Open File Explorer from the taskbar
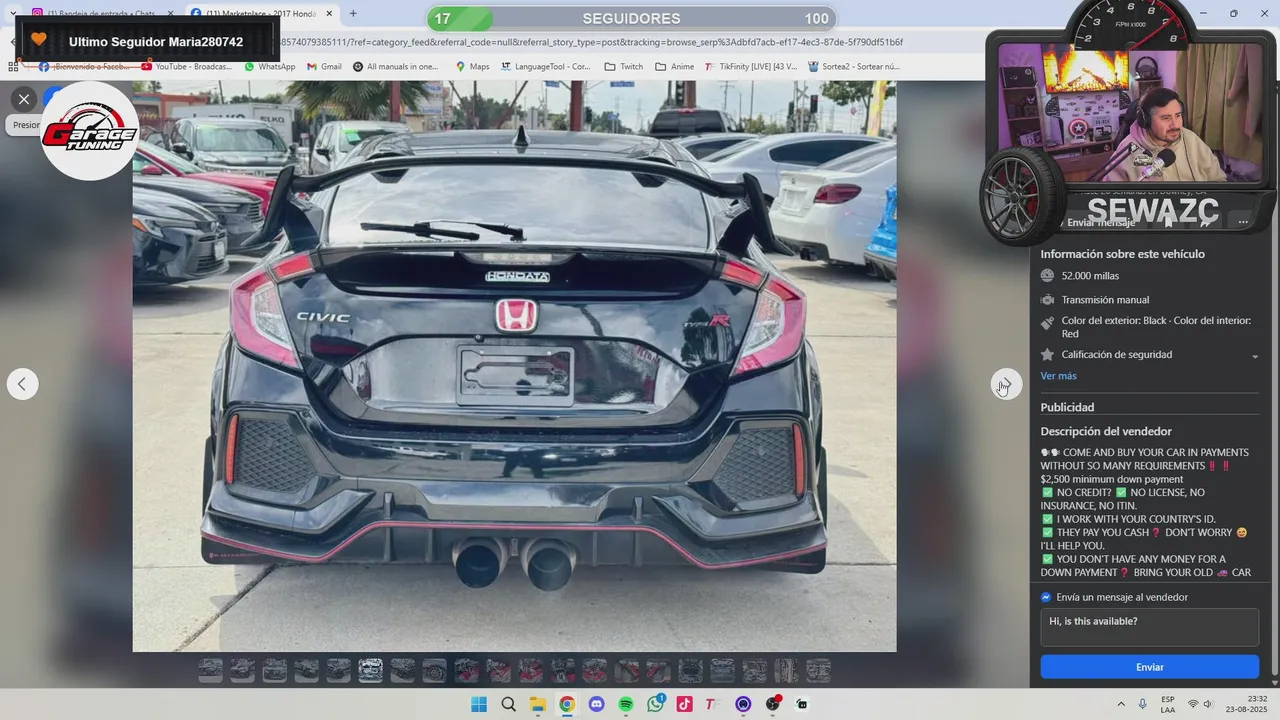 tap(537, 704)
